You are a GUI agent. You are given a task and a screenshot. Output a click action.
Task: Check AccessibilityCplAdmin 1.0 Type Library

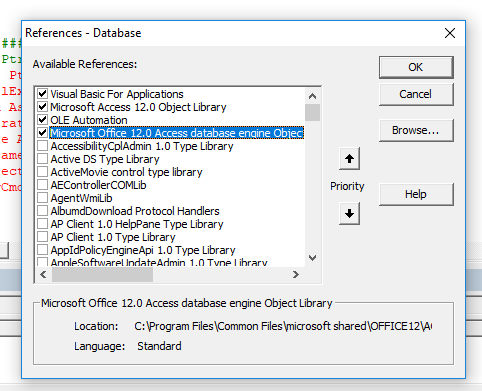pos(42,146)
